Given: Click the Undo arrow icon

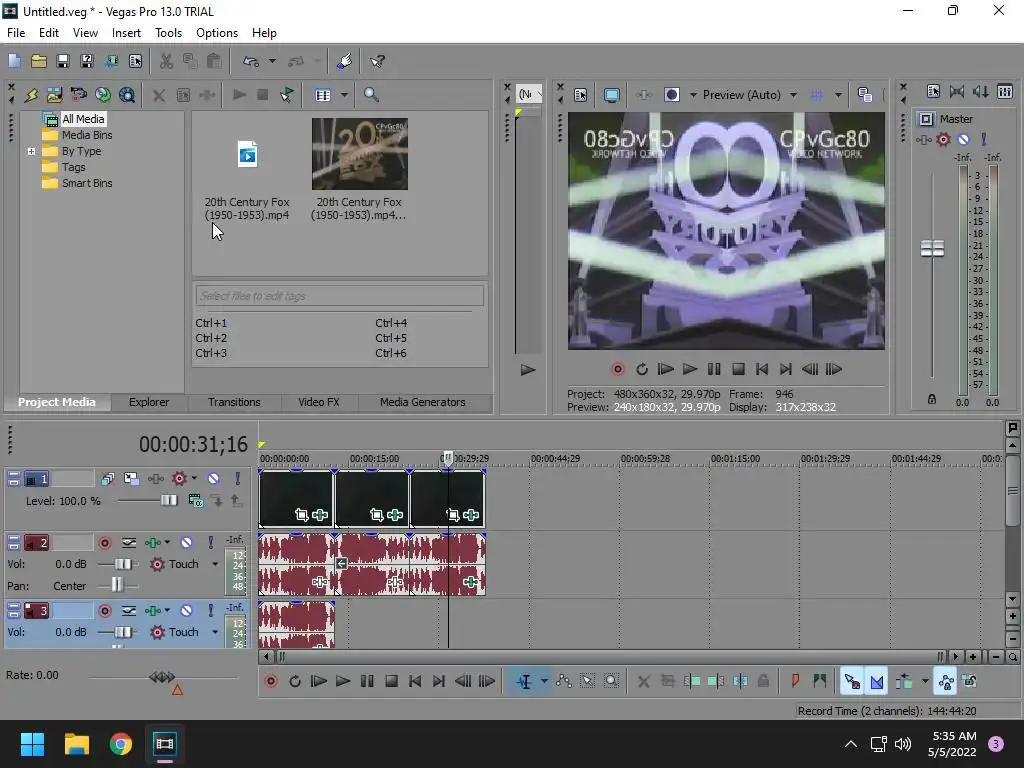Looking at the screenshot, I should click(251, 61).
